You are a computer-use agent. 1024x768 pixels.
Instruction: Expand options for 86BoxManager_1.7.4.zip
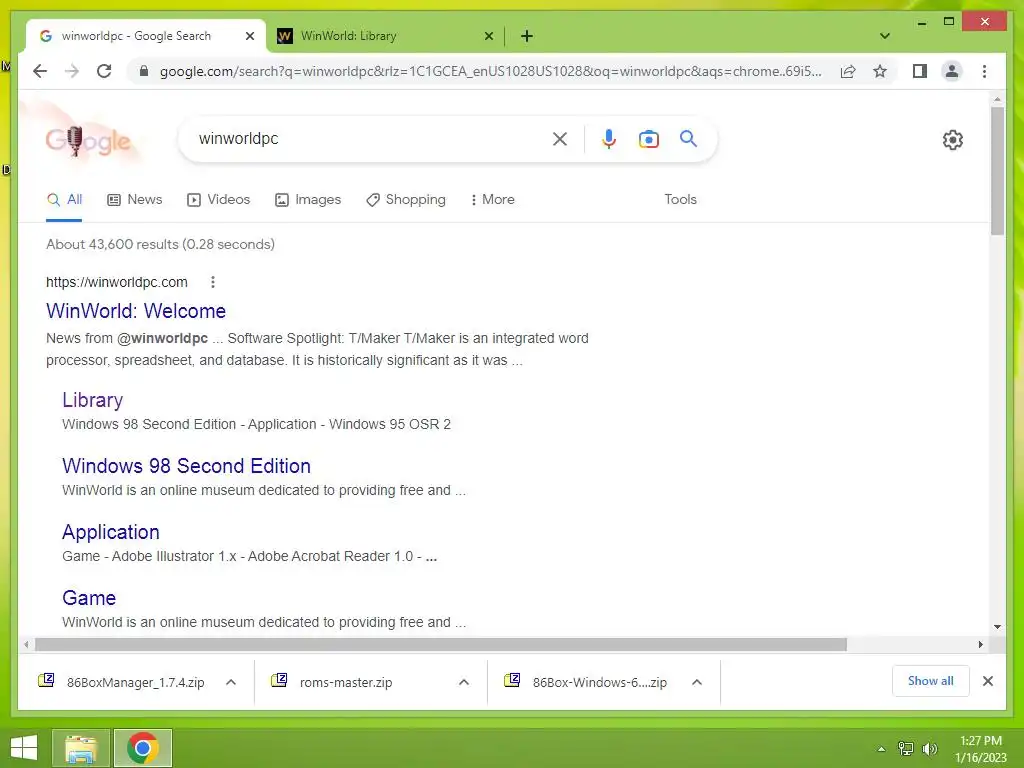pos(231,682)
